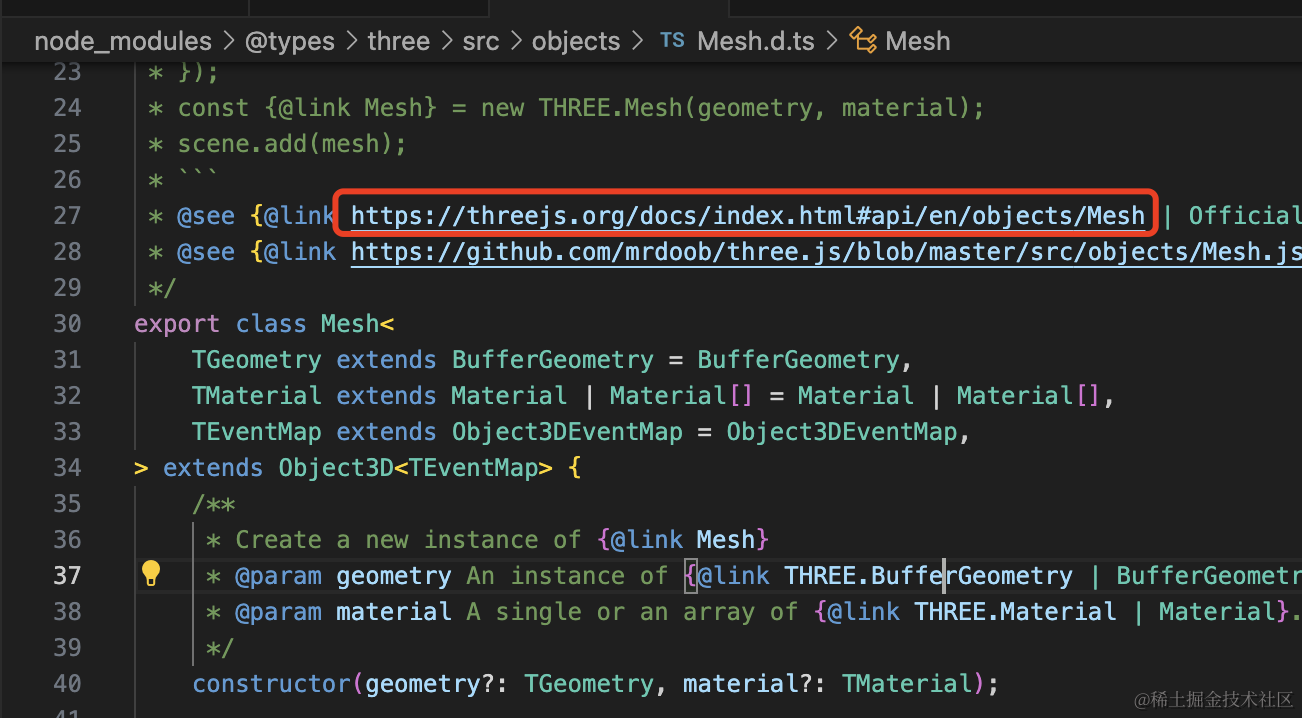
Task: Click the 'export' keyword on line 30
Action: click(x=177, y=324)
